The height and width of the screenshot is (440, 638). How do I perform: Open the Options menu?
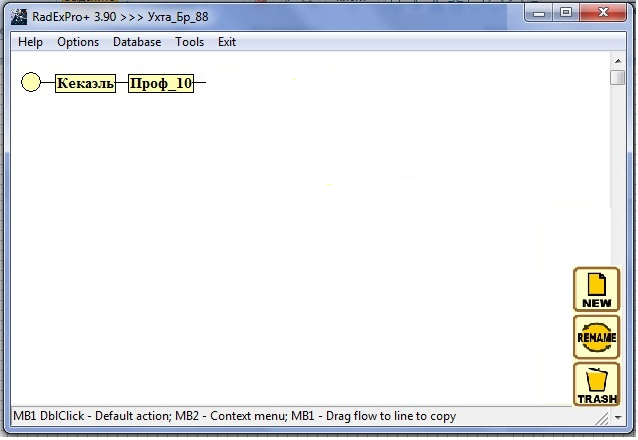tap(78, 42)
